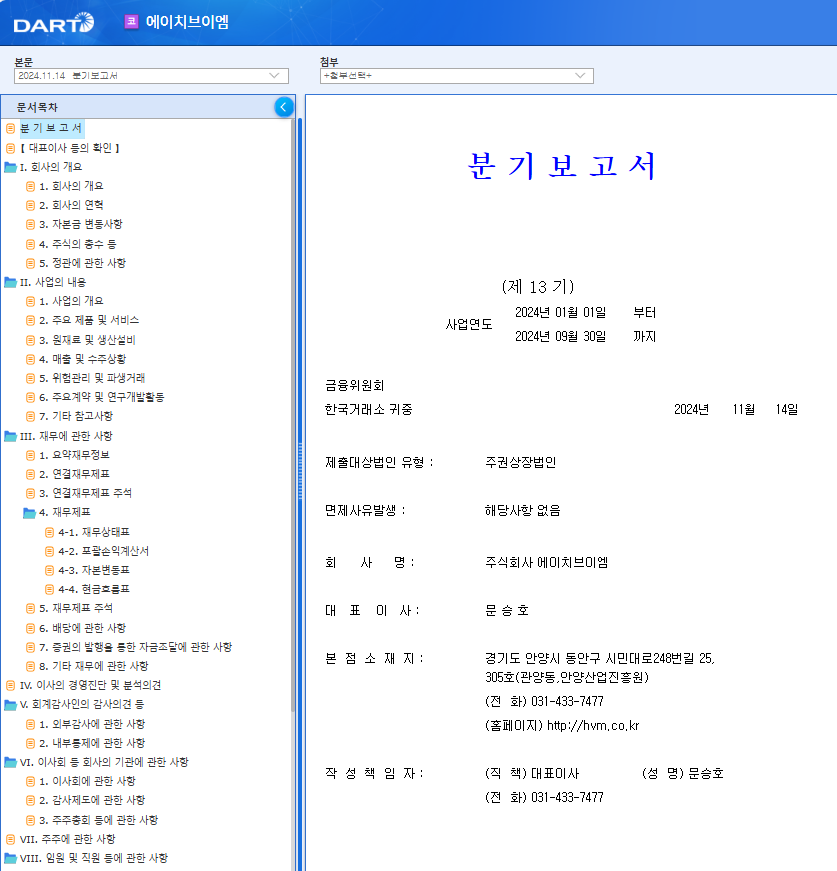The height and width of the screenshot is (871, 837).
Task: Click the 코 KOSDAQ market badge
Action: tap(132, 22)
